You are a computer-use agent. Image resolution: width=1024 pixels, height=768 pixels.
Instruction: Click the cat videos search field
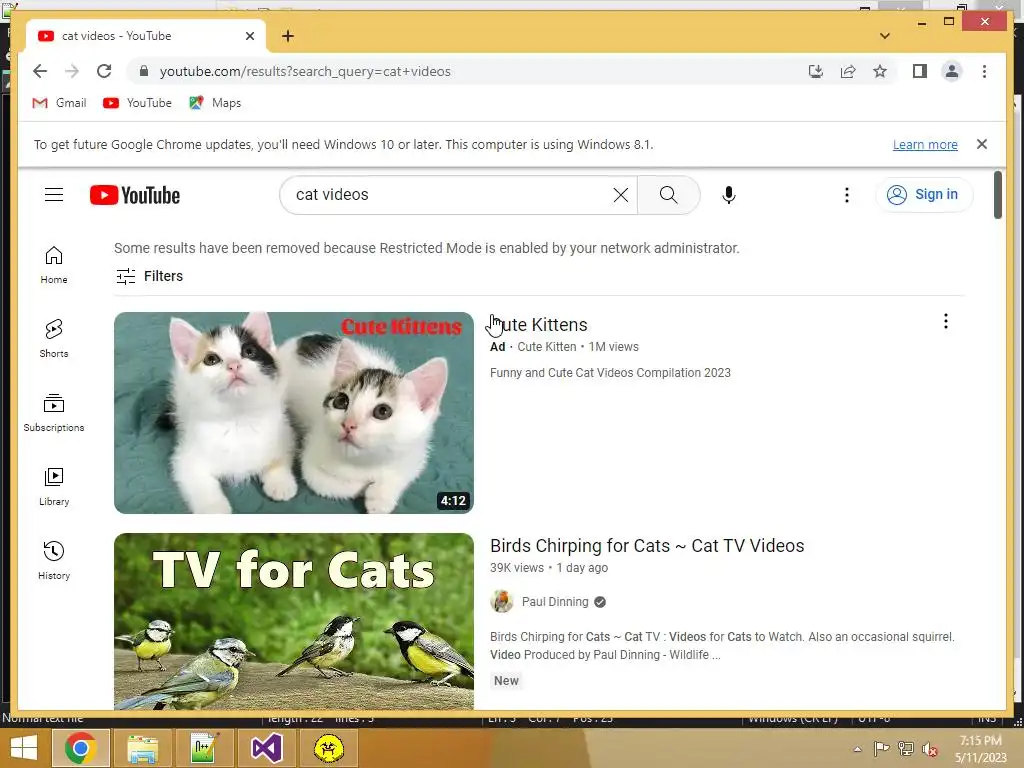pos(451,195)
